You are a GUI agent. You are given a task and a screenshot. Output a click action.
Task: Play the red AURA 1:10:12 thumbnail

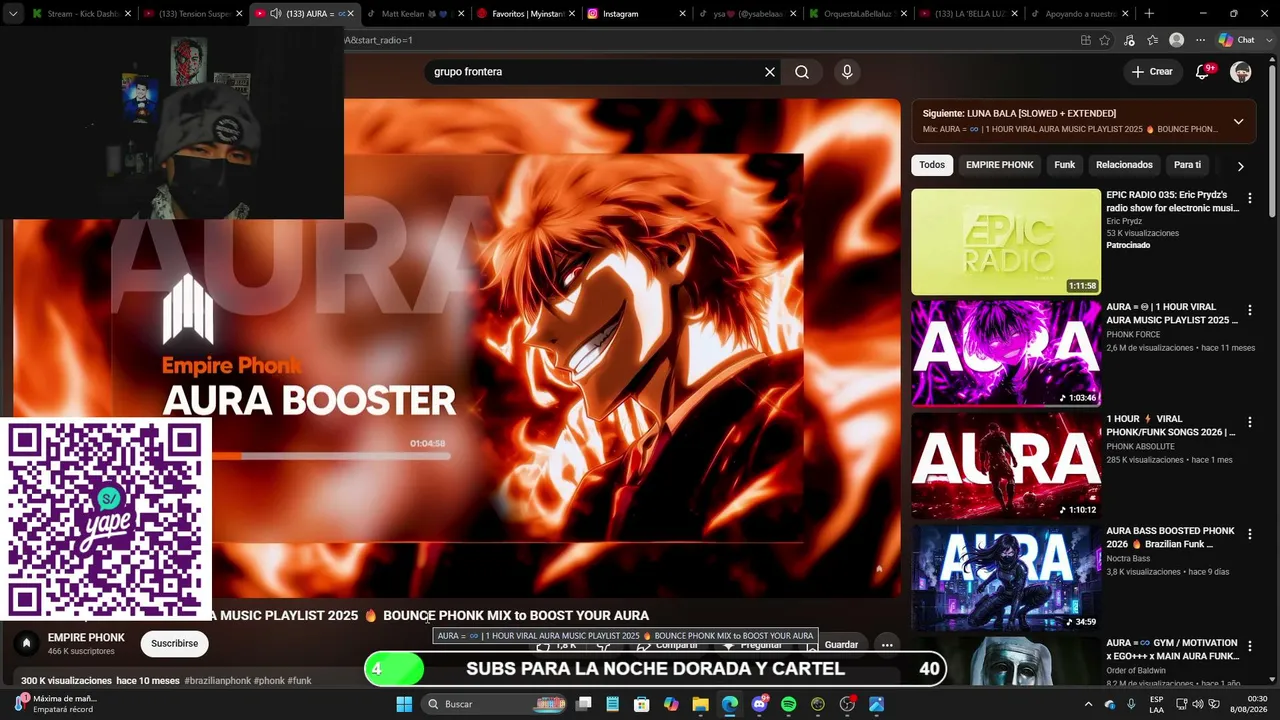pos(1006,466)
